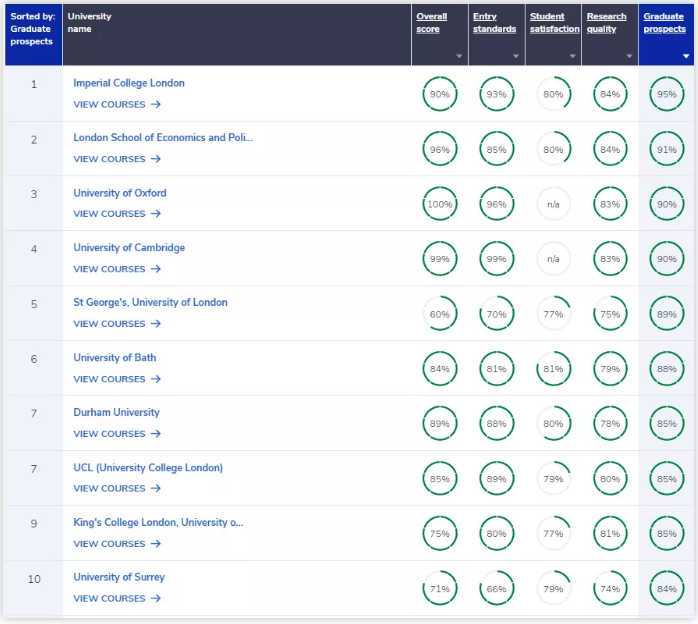This screenshot has width=698, height=624.
Task: View courses for University of Bath
Action: 117,379
